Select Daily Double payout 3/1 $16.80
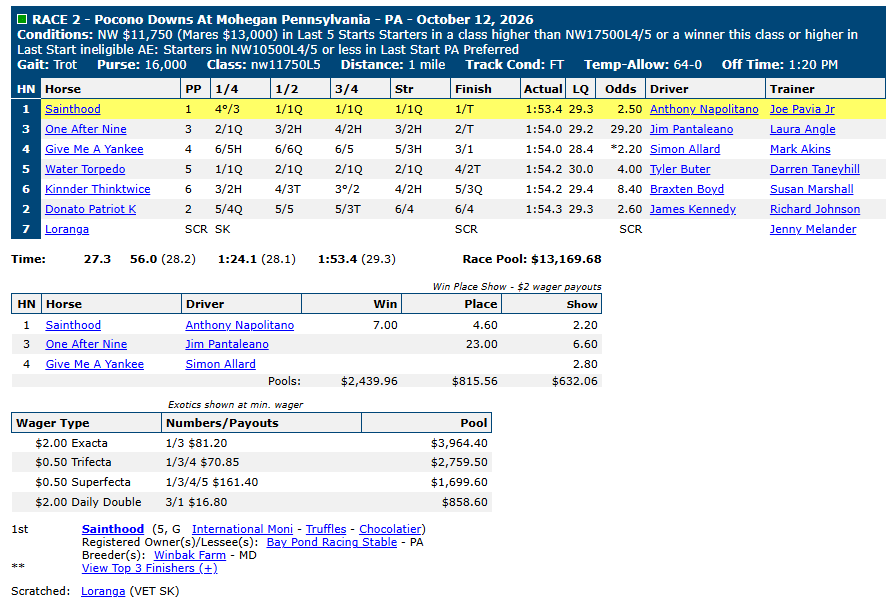The height and width of the screenshot is (602, 890). 196,502
